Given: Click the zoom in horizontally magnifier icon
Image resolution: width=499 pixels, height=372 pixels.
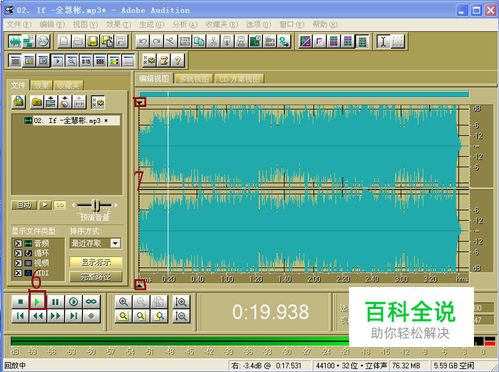Looking at the screenshot, I should click(x=123, y=302).
